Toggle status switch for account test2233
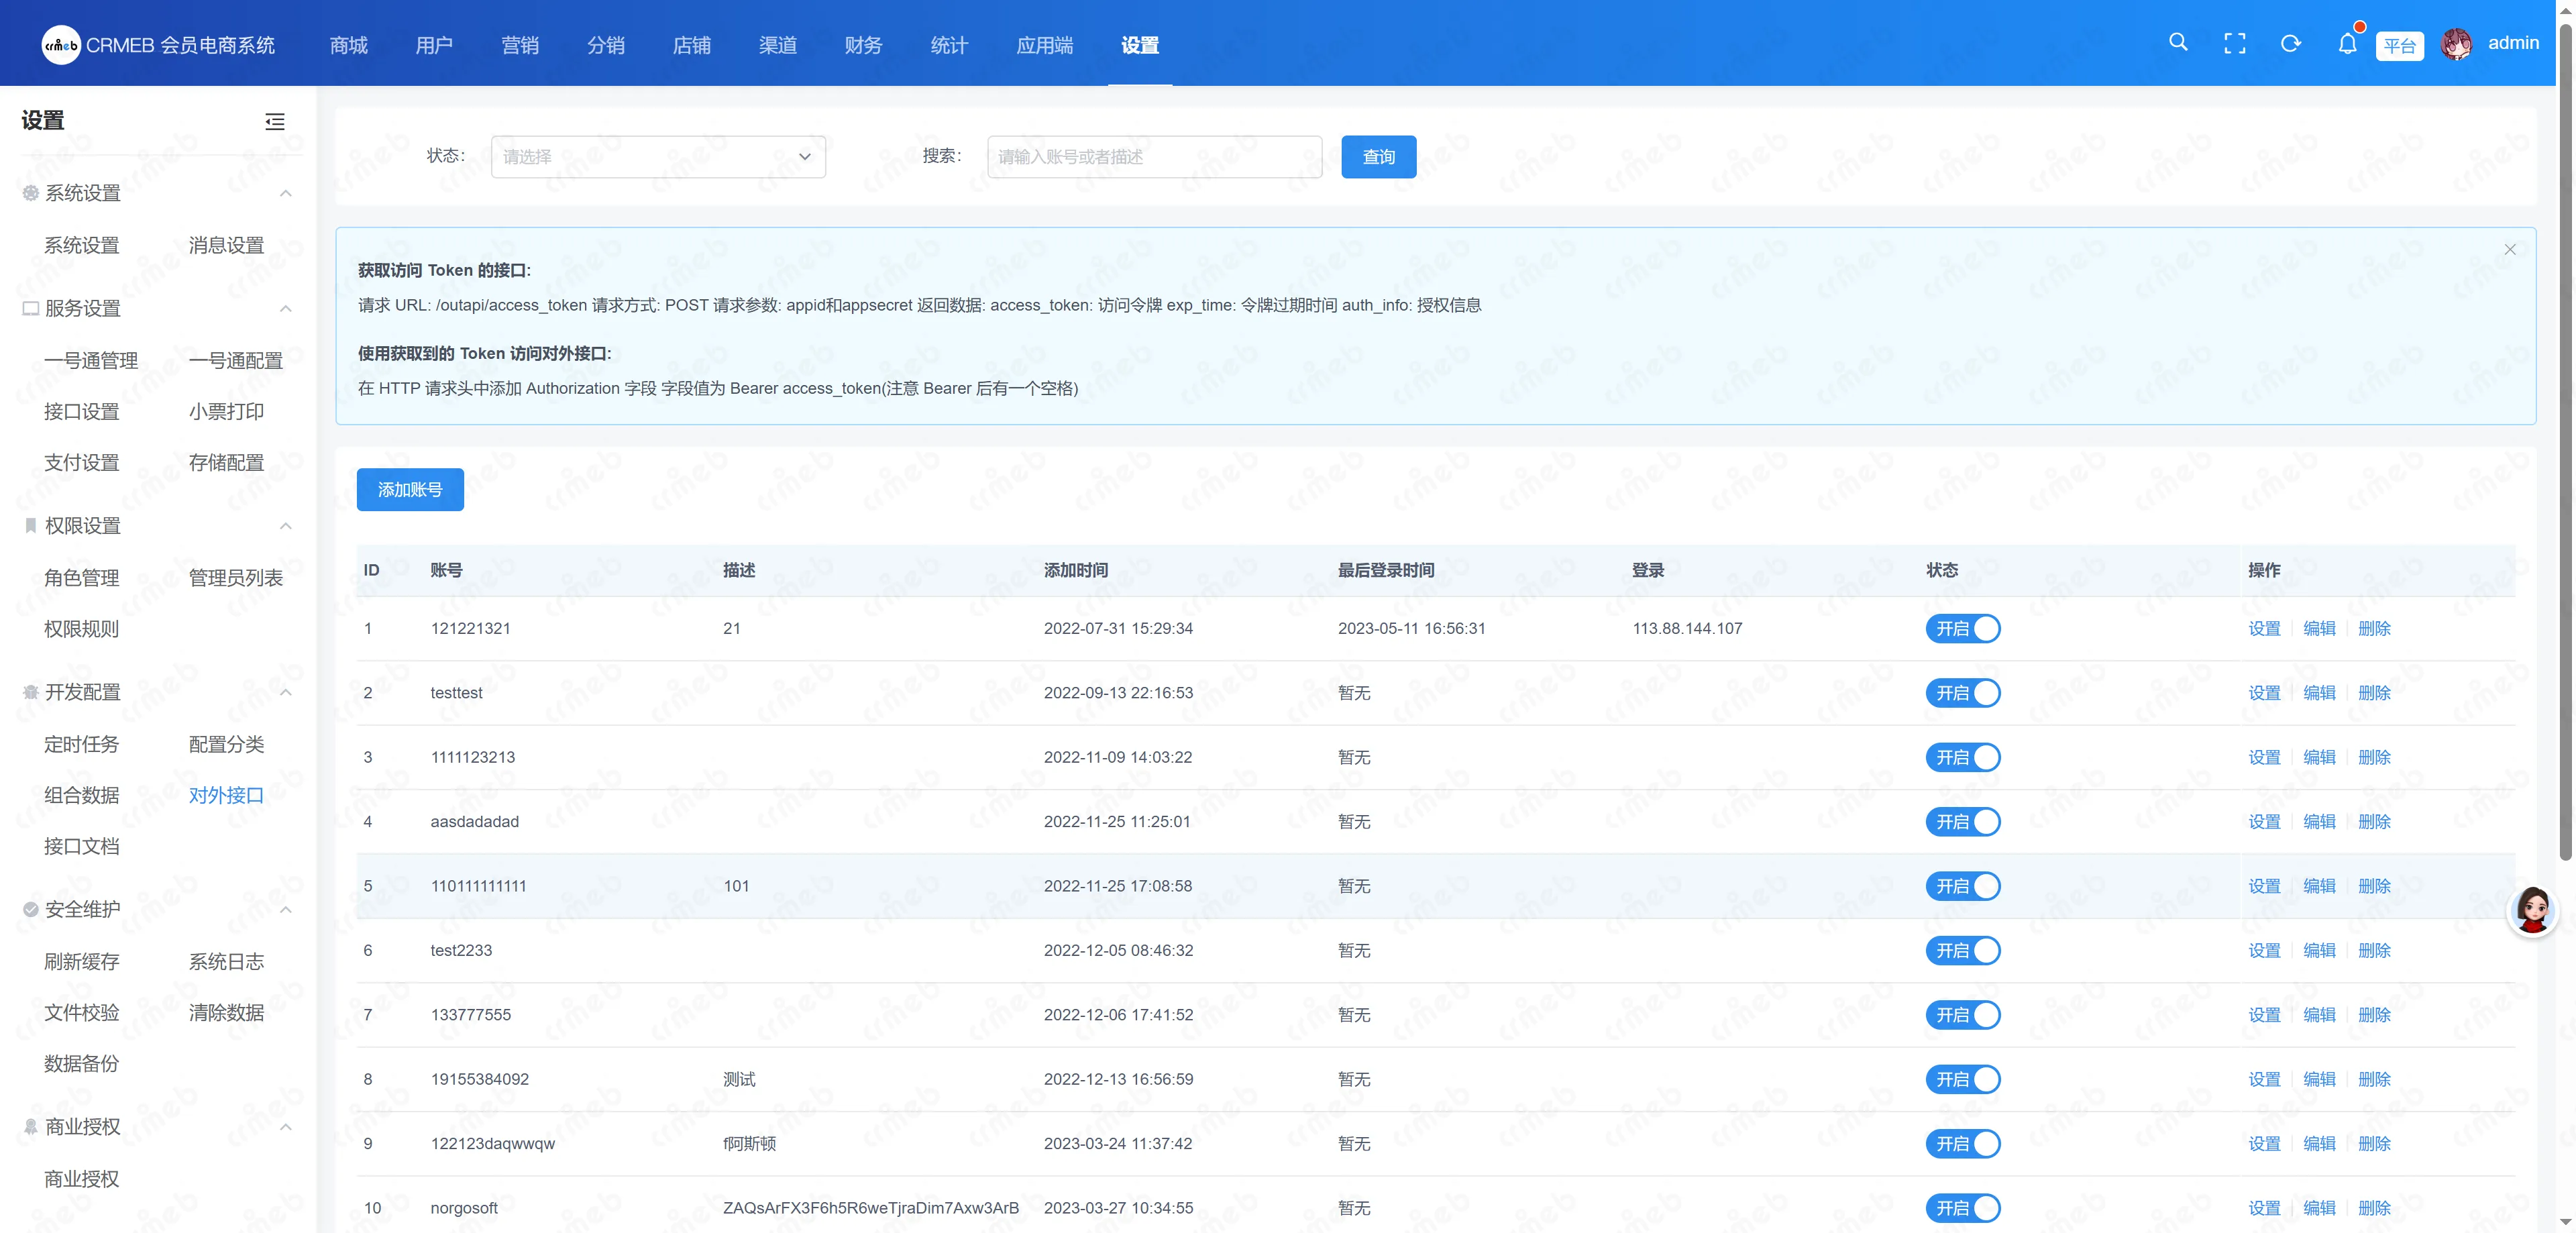This screenshot has height=1233, width=2576. 1962,951
